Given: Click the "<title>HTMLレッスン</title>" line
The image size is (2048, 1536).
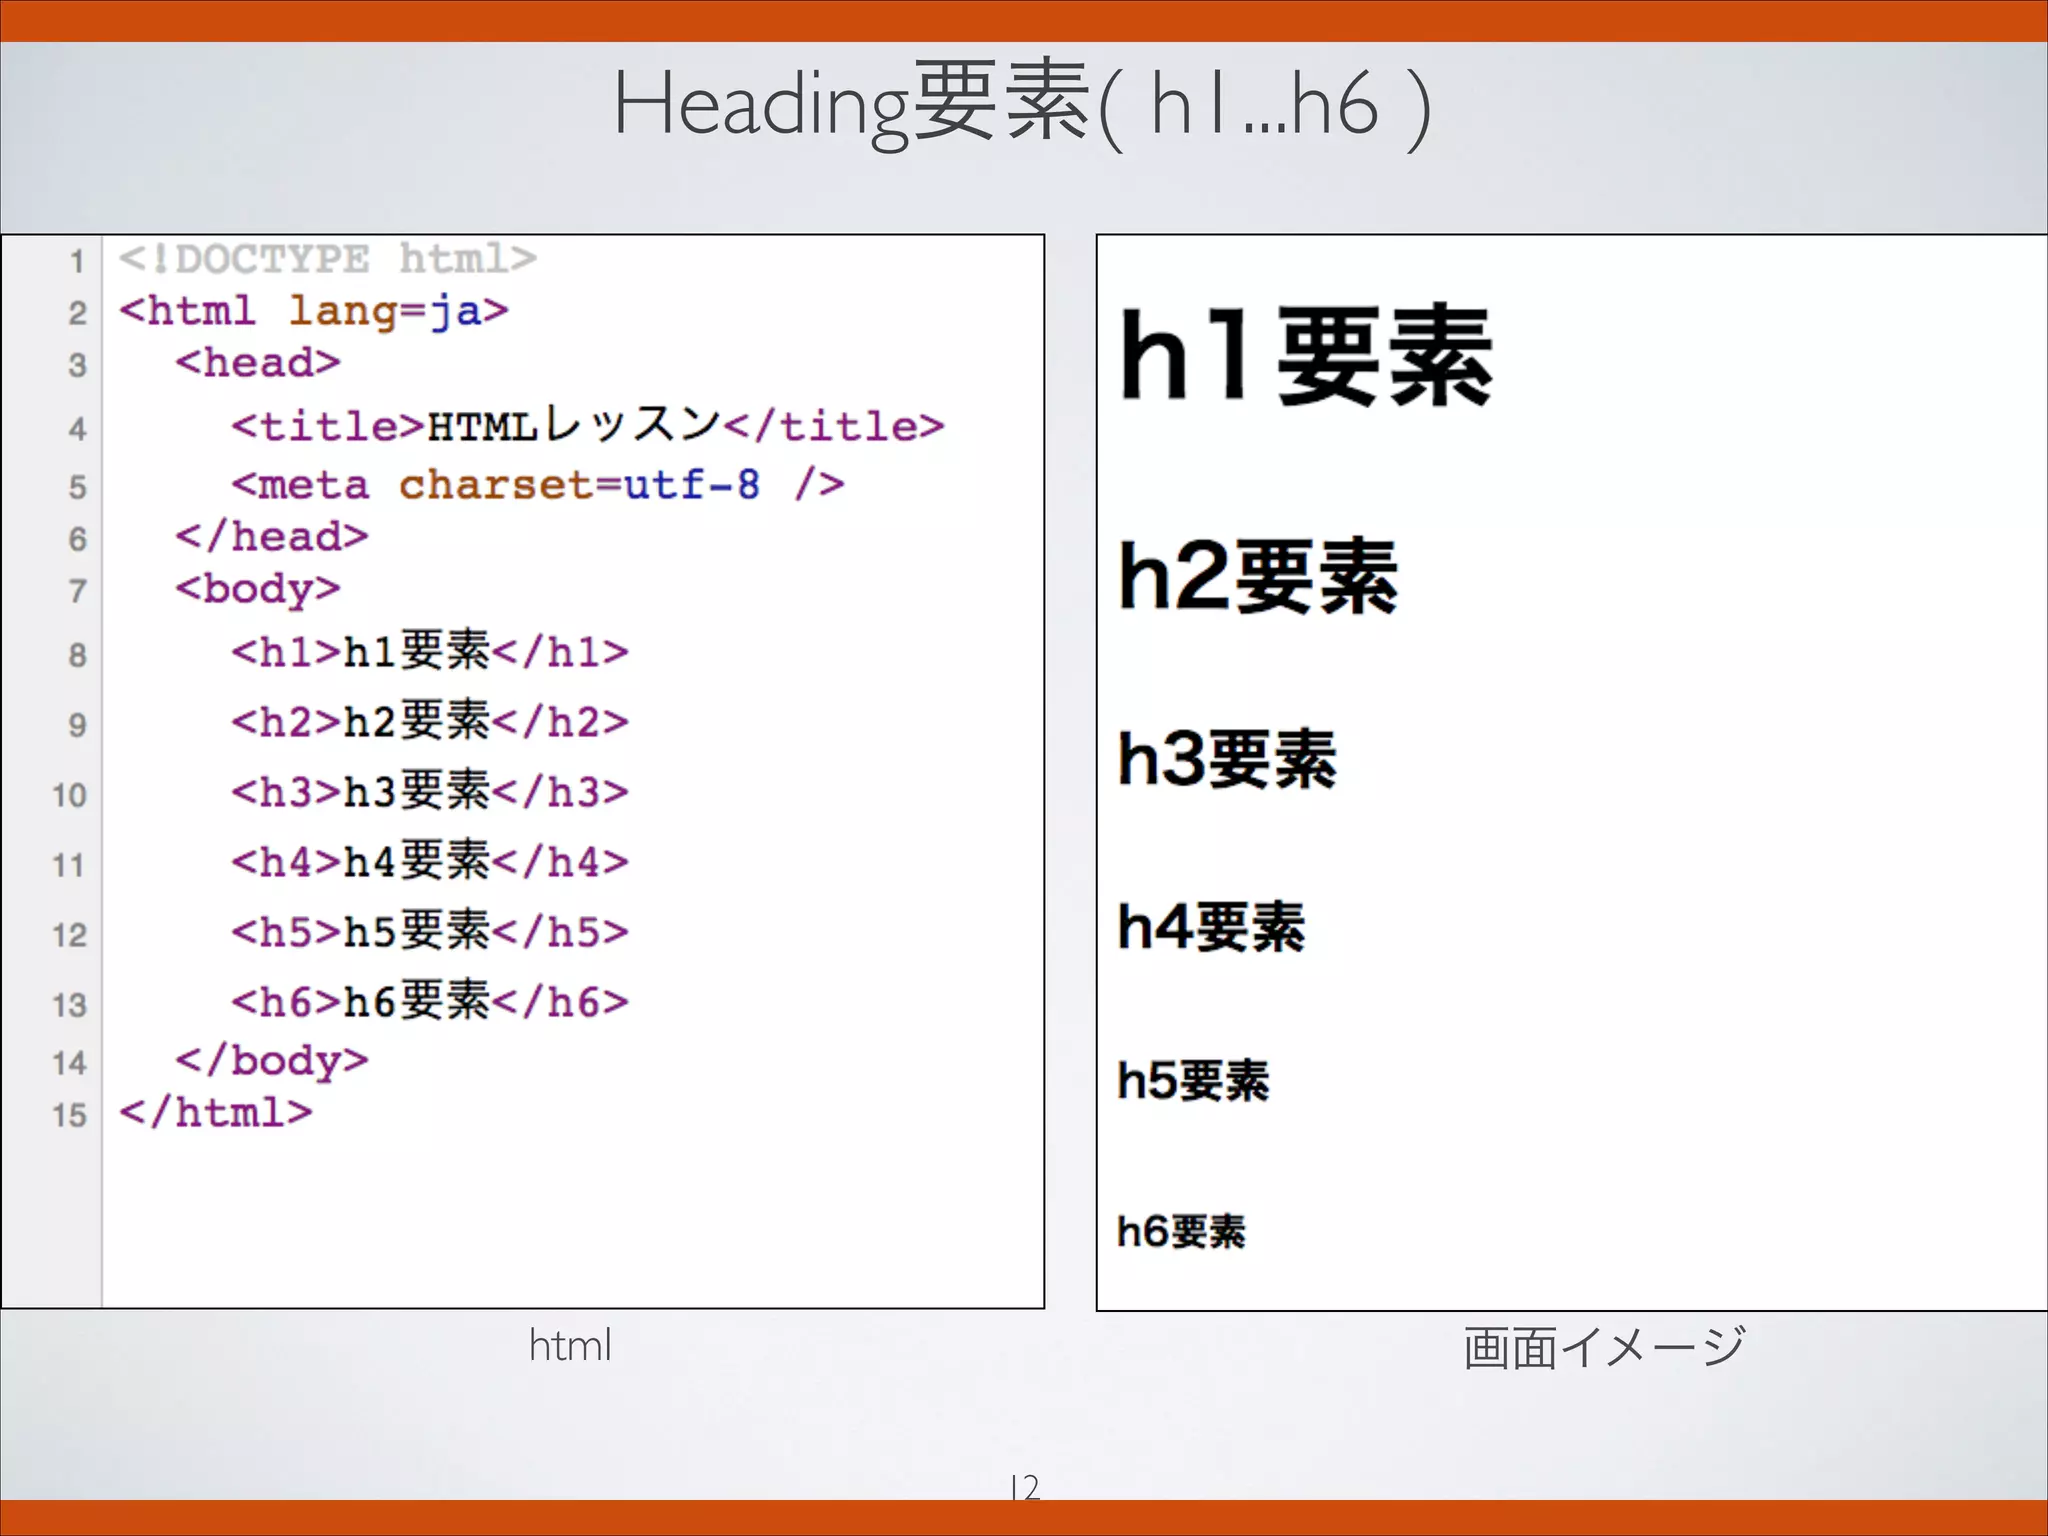Looking at the screenshot, I should pyautogui.click(x=588, y=425).
